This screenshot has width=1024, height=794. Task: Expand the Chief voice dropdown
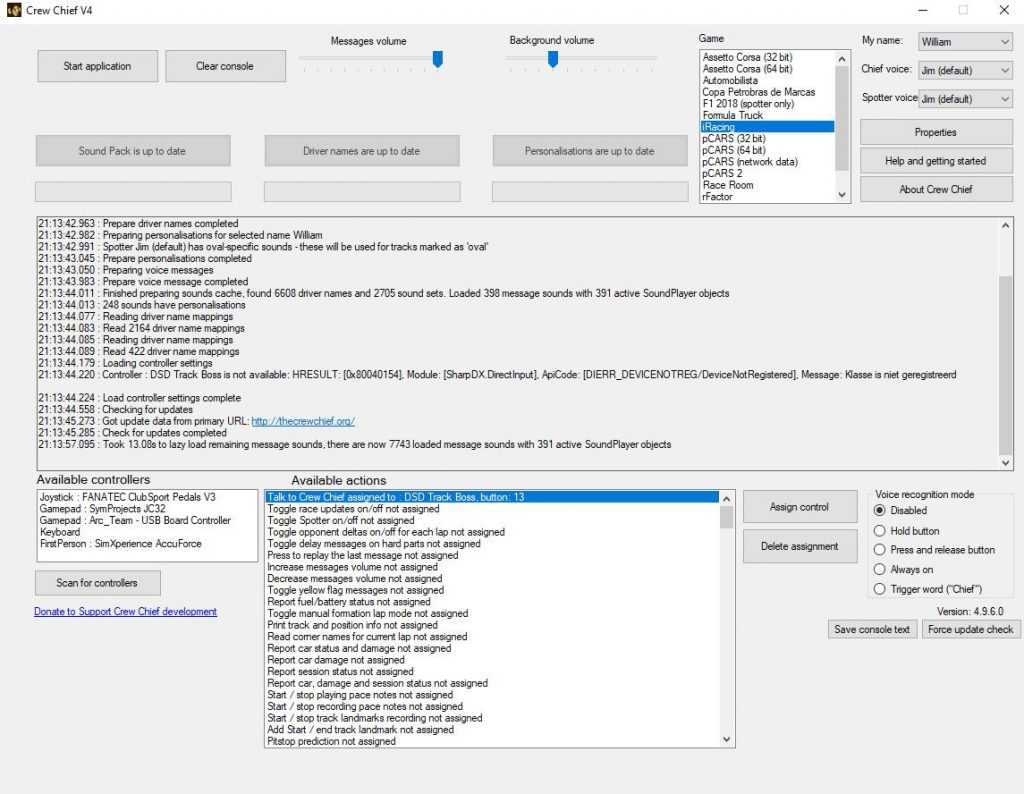965,70
